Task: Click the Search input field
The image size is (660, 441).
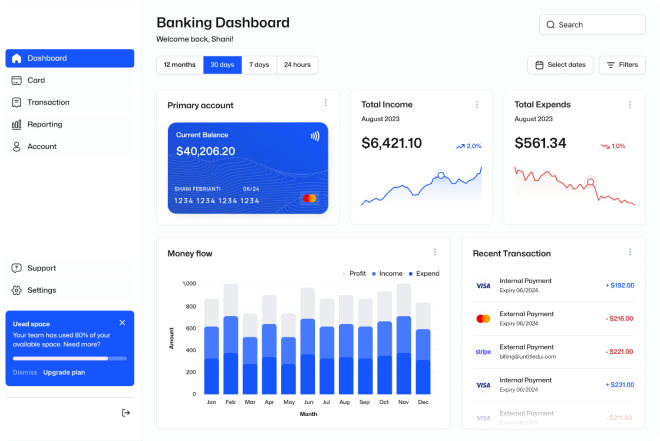Action: tap(592, 24)
